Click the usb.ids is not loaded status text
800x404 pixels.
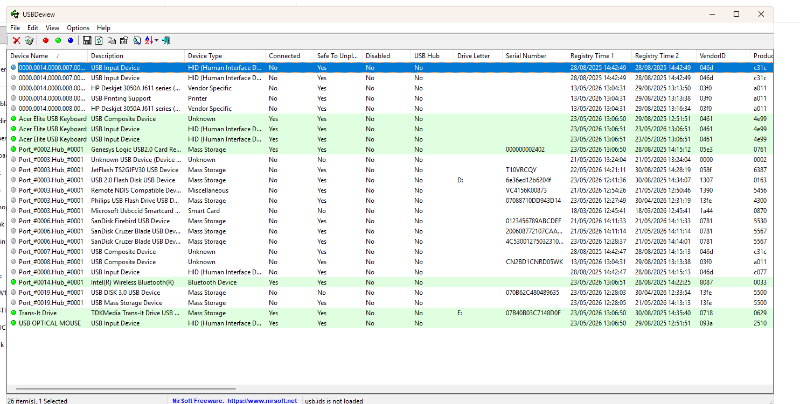334,401
